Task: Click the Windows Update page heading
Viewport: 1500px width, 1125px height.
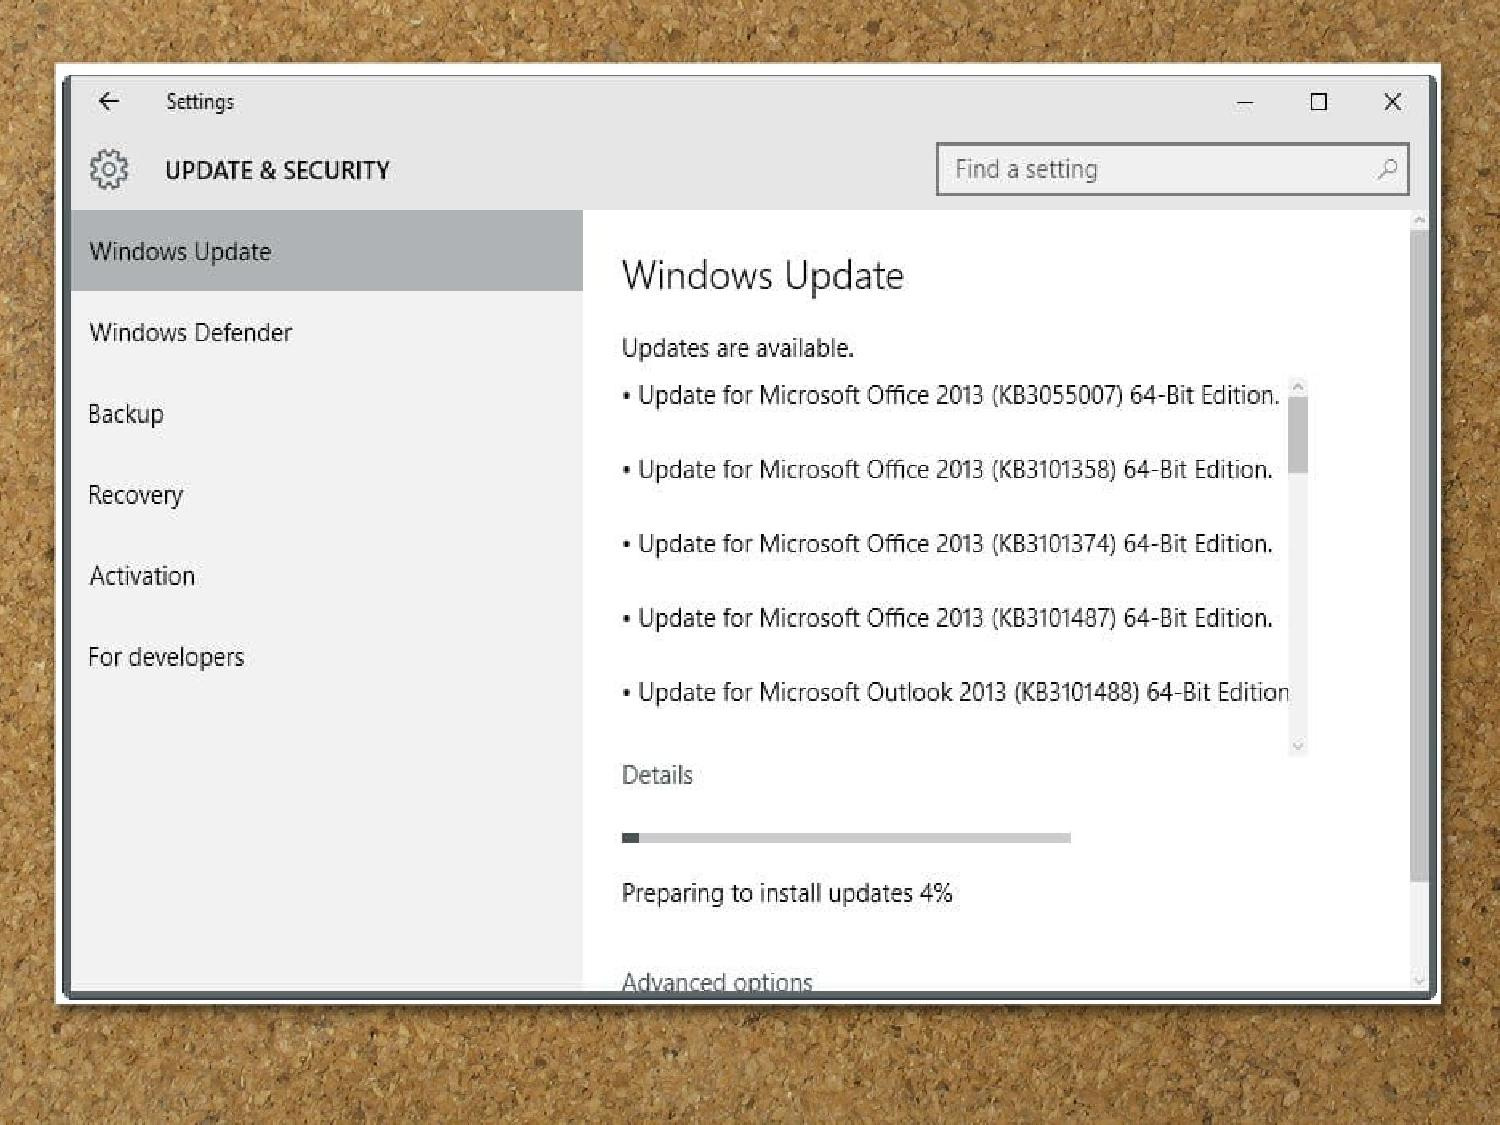Action: click(762, 276)
